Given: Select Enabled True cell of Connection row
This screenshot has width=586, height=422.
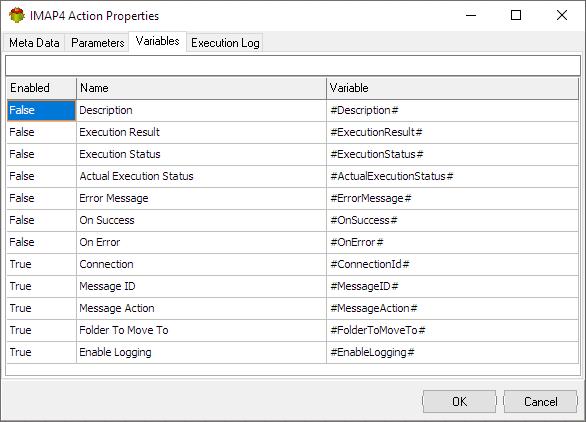Looking at the screenshot, I should (41, 265).
